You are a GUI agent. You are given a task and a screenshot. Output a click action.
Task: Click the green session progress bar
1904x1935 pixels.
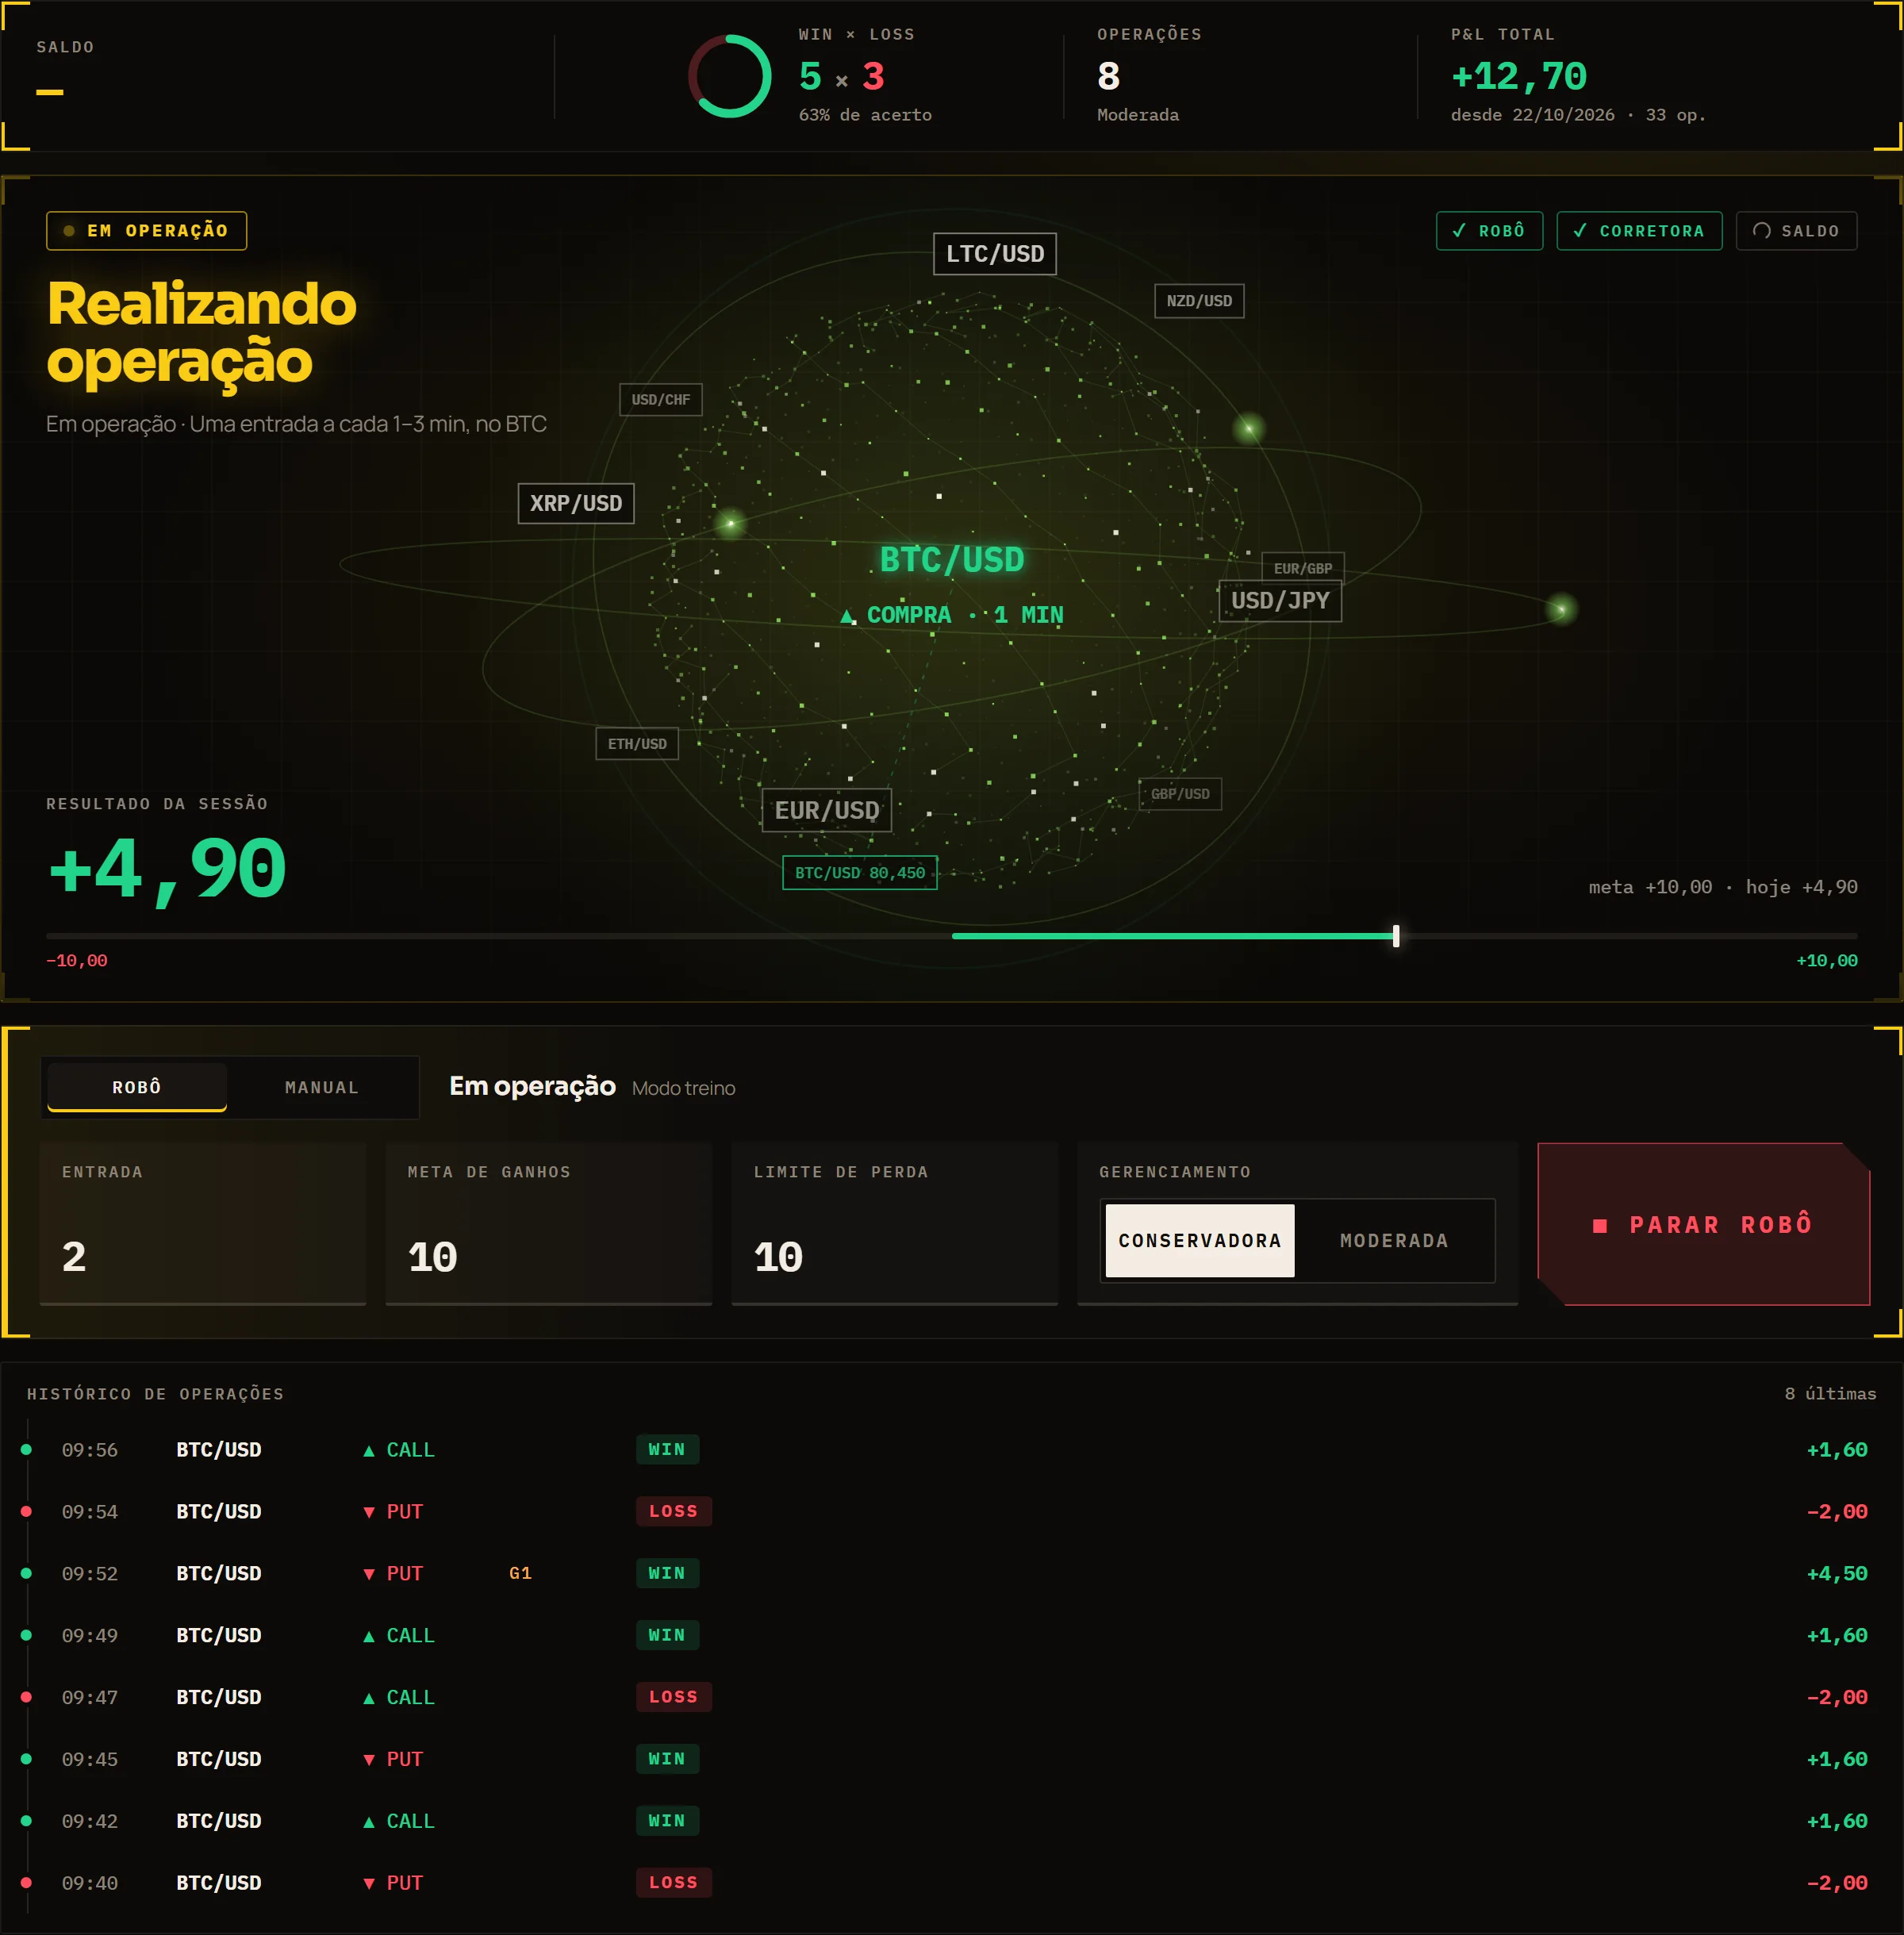pos(1174,936)
